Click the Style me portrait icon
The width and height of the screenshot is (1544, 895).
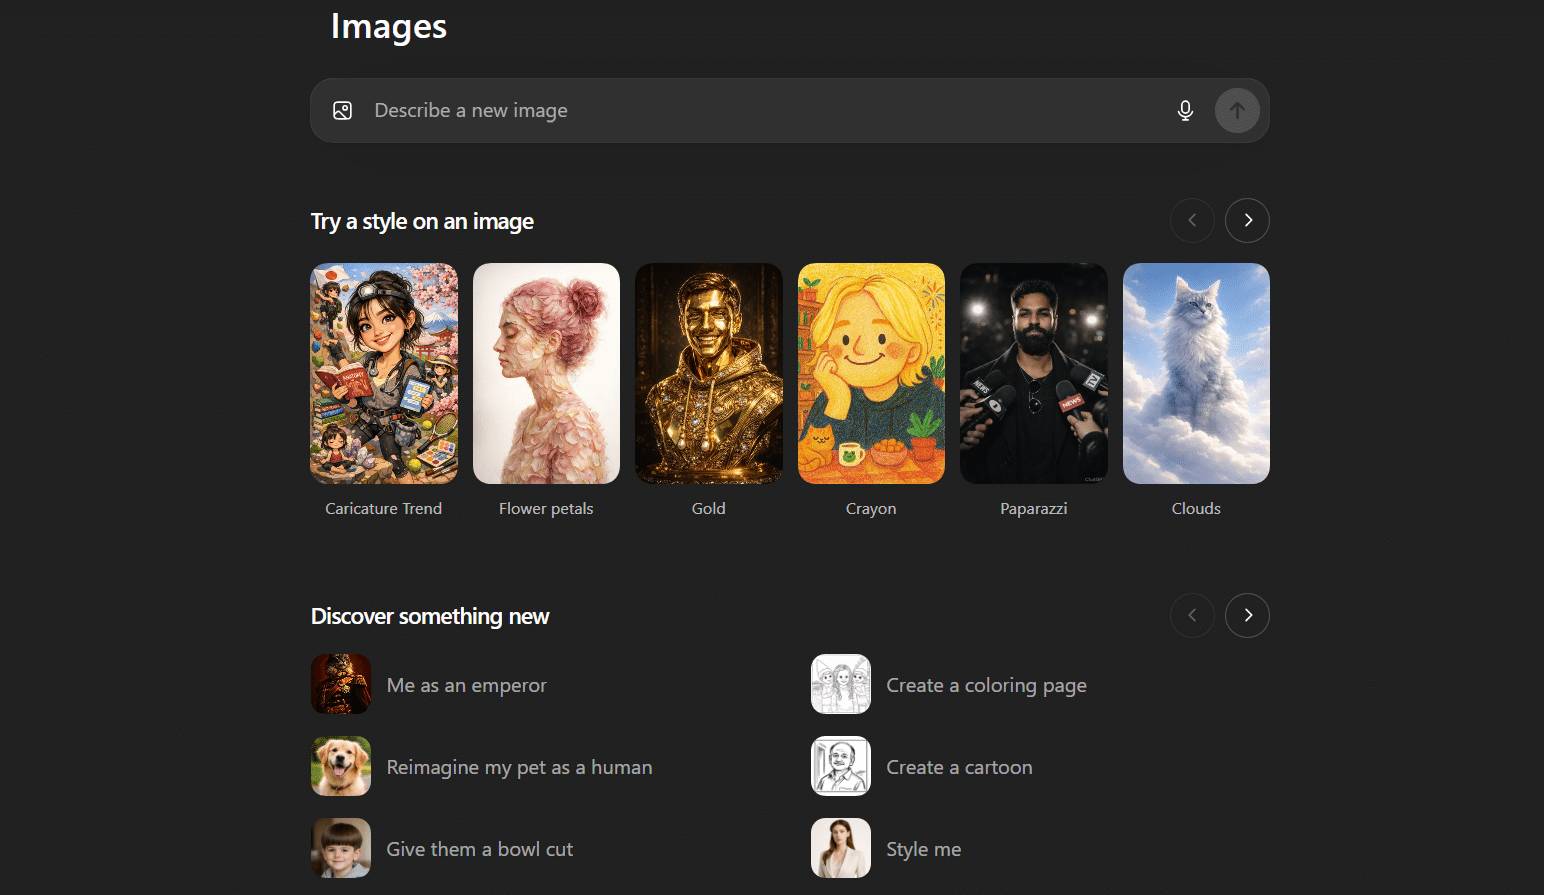click(841, 848)
